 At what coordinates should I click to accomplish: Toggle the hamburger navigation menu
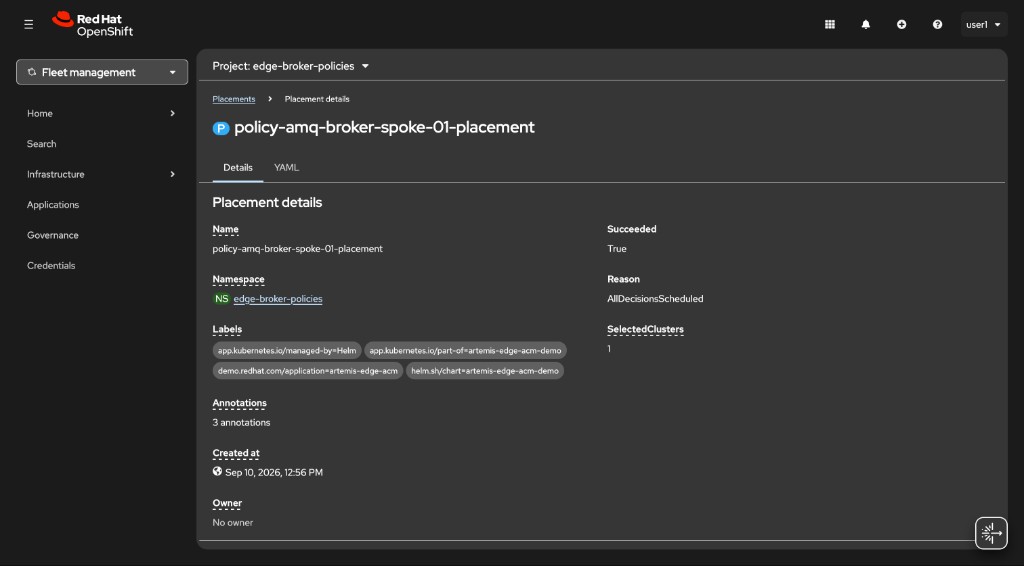pos(29,24)
